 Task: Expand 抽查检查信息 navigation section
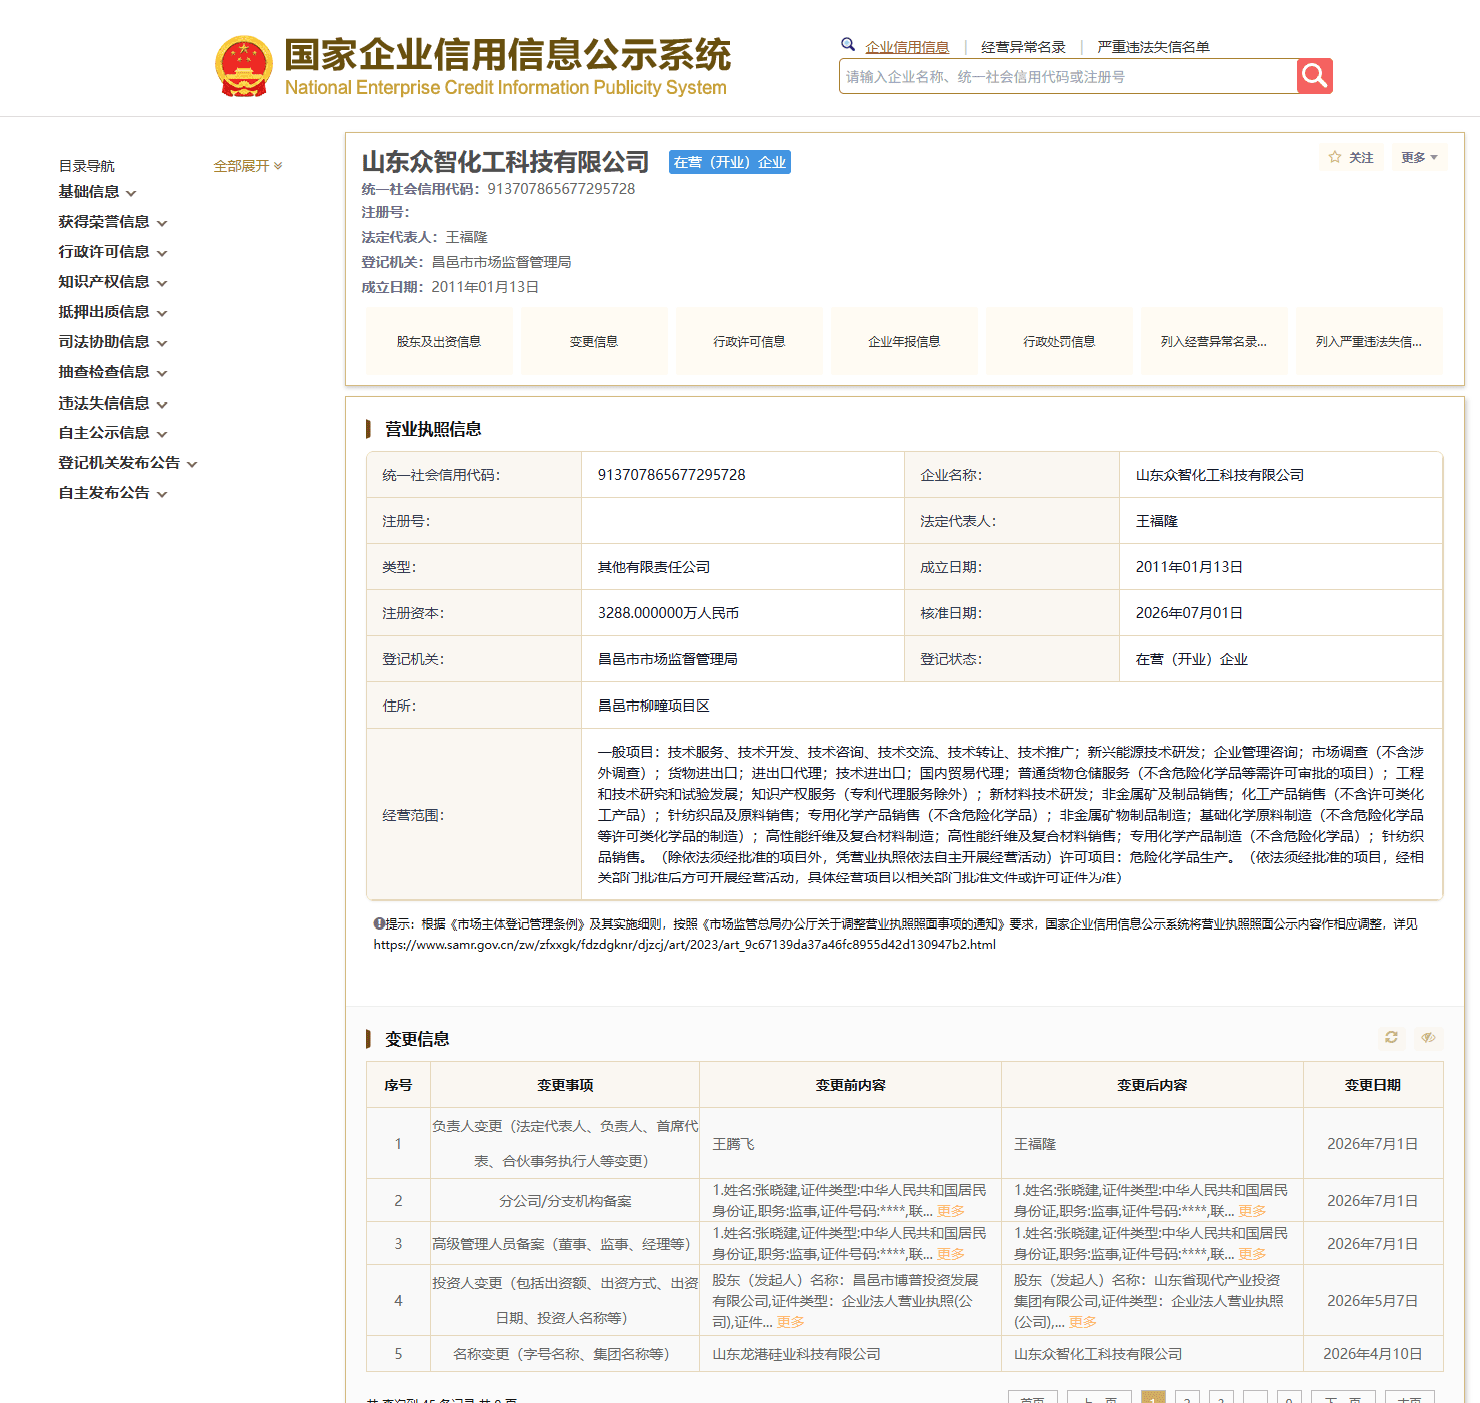click(112, 372)
